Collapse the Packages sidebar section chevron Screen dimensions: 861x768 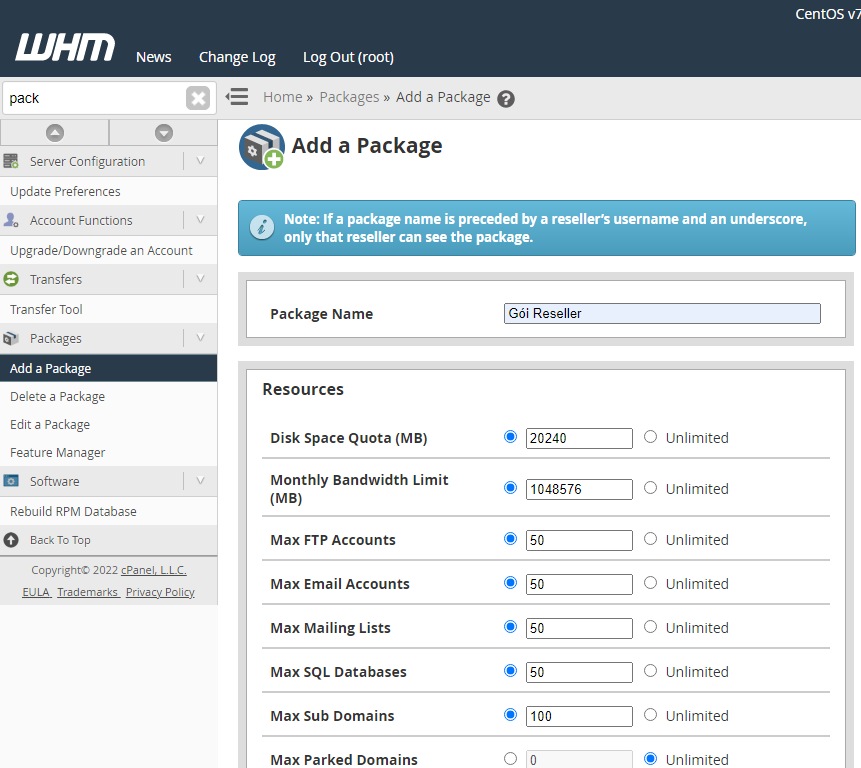(x=200, y=338)
